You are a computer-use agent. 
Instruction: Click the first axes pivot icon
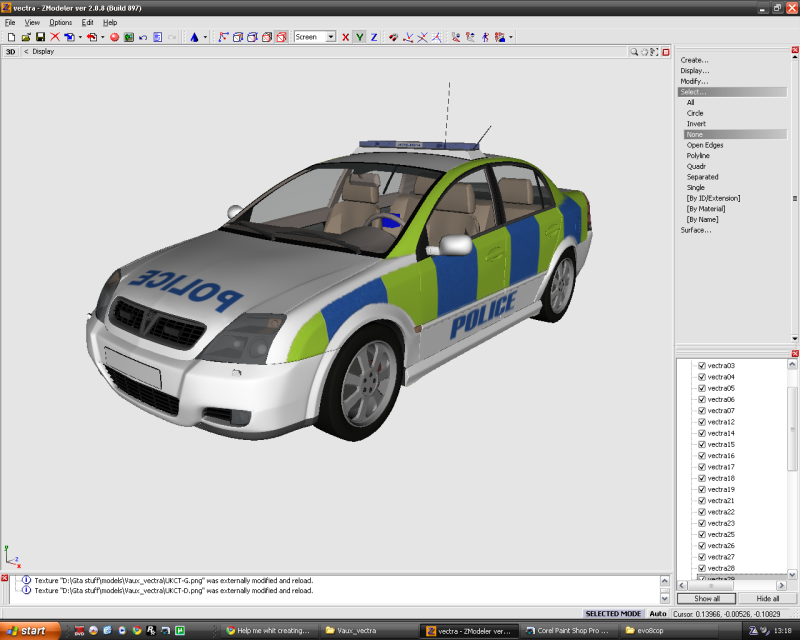click(x=408, y=37)
